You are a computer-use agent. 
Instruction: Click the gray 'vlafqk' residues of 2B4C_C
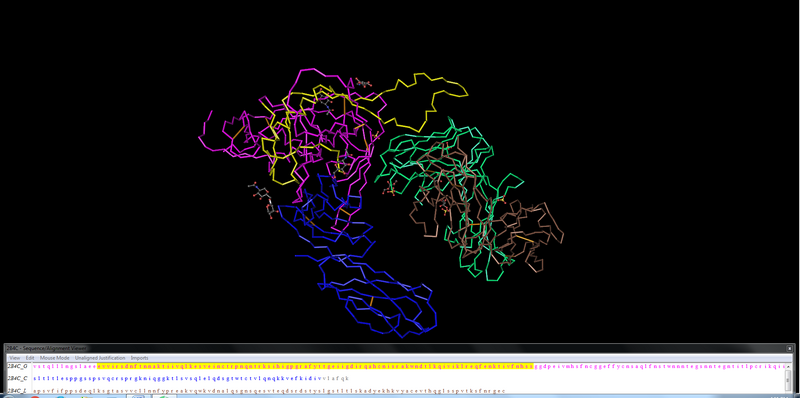(336, 379)
